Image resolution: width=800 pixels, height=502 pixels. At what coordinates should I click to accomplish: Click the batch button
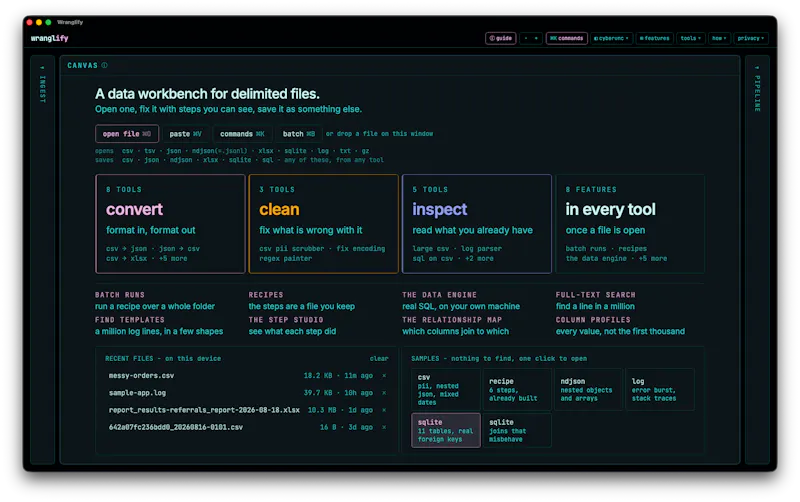tap(298, 134)
